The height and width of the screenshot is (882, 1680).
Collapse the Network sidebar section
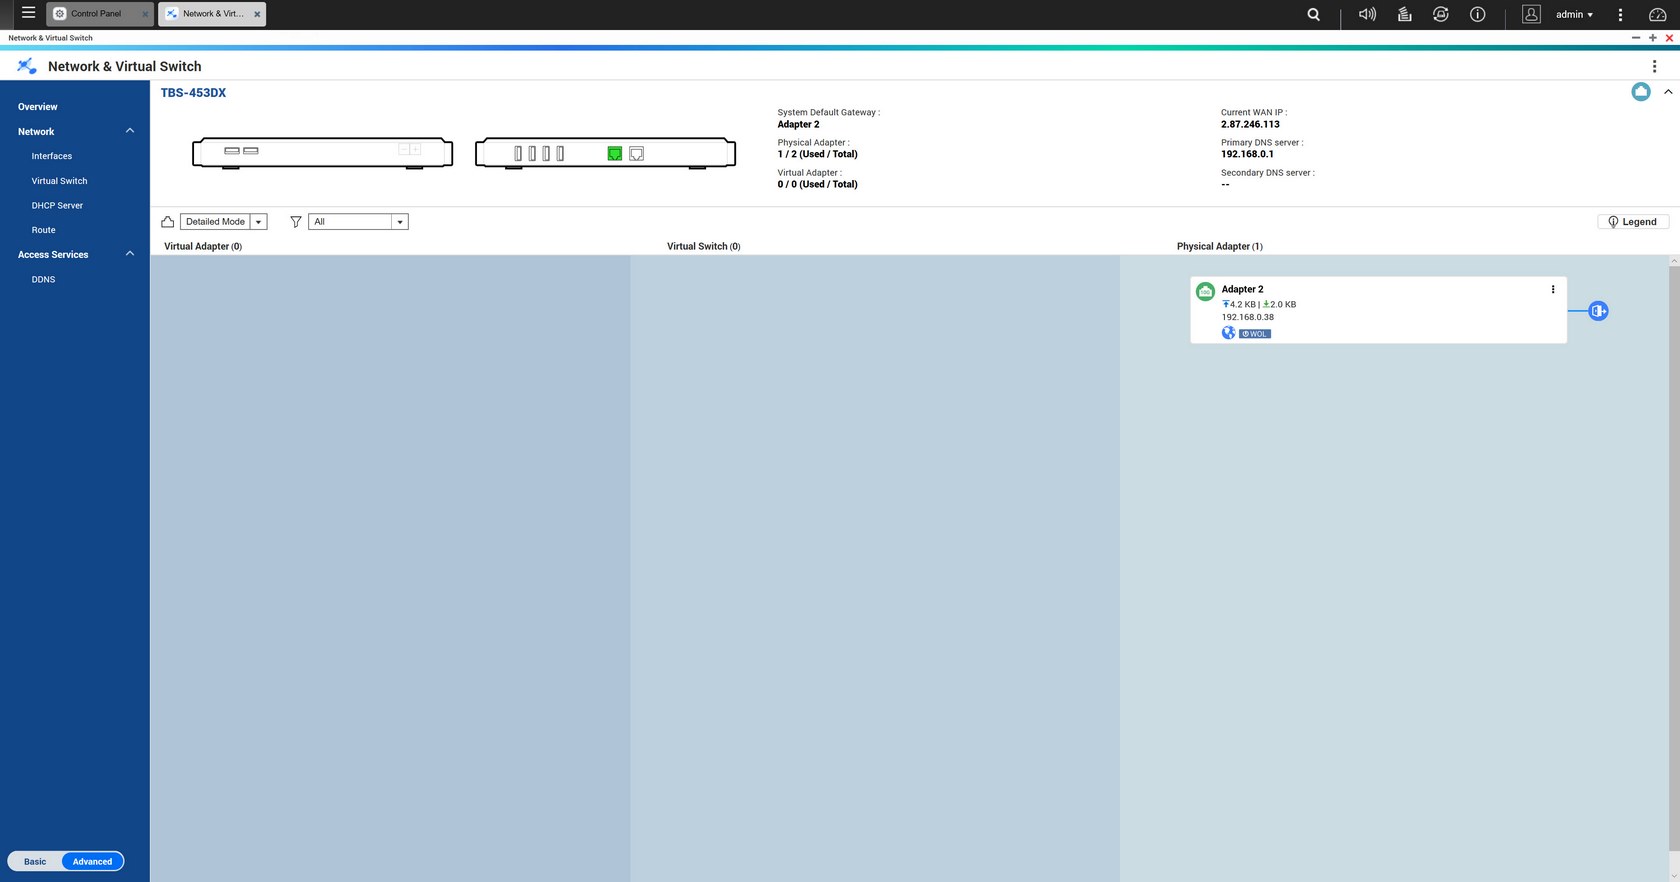click(130, 131)
